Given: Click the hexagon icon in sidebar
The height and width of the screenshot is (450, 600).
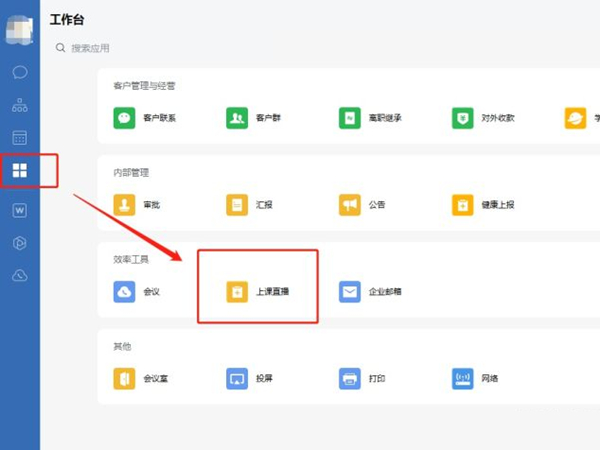Looking at the screenshot, I should (19, 243).
